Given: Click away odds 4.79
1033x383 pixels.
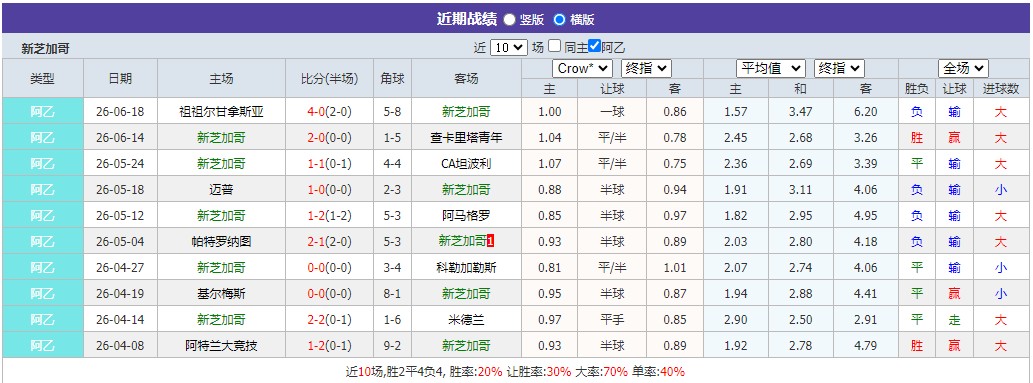Looking at the screenshot, I should (x=866, y=345).
